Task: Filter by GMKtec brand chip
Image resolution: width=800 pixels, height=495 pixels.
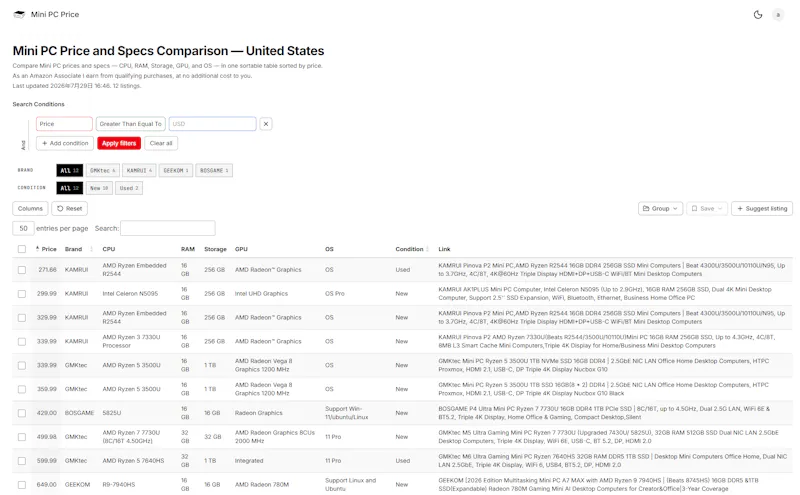Action: (103, 170)
